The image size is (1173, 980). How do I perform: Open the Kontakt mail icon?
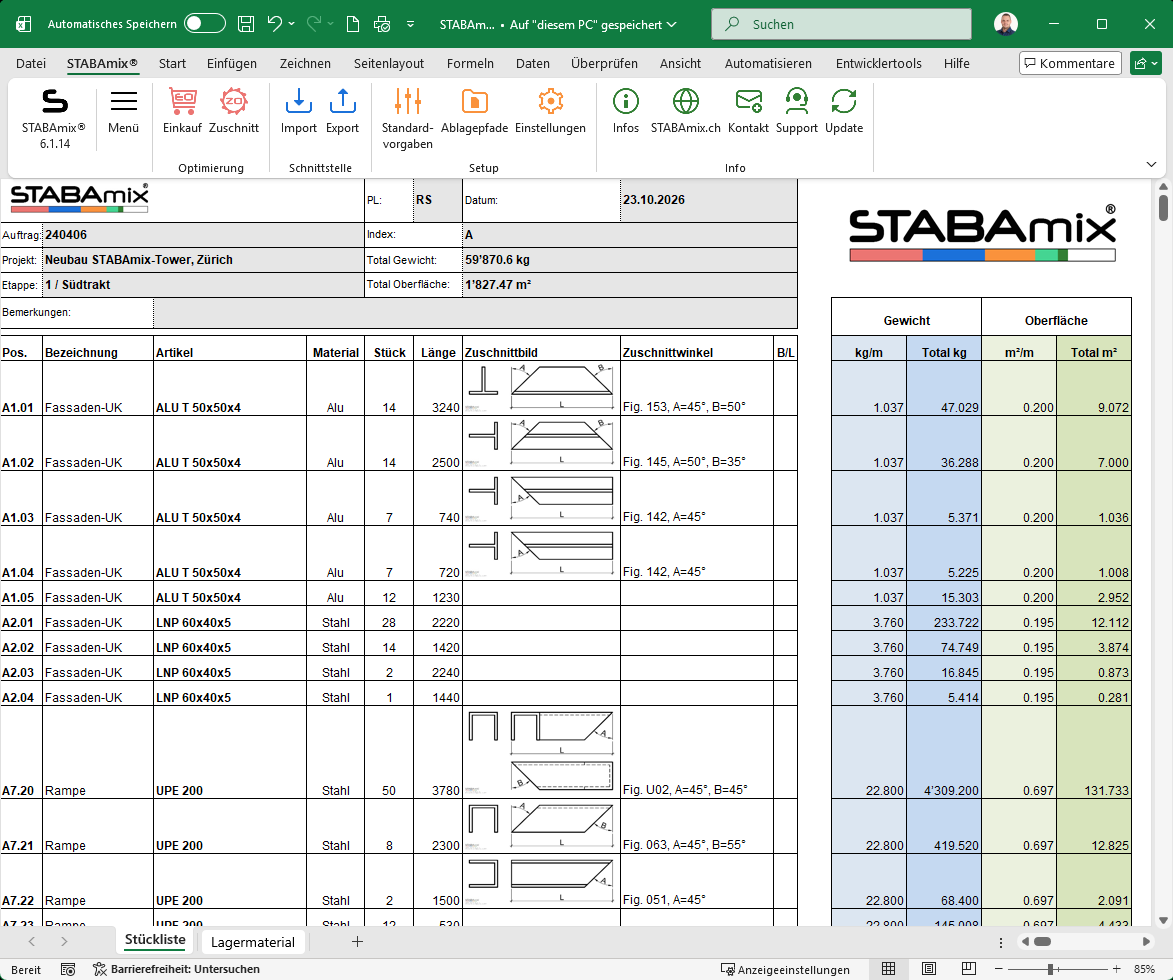coord(748,111)
